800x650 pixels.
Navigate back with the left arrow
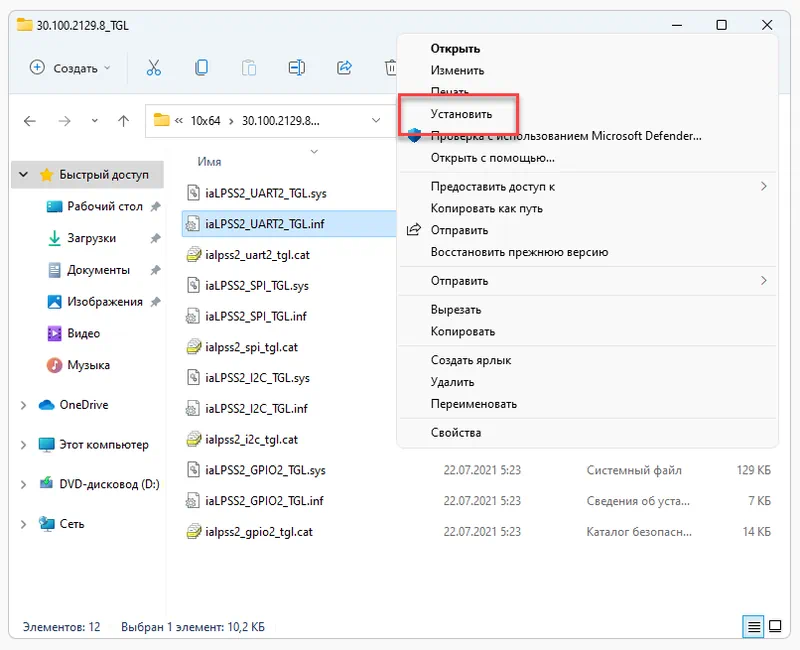point(30,121)
